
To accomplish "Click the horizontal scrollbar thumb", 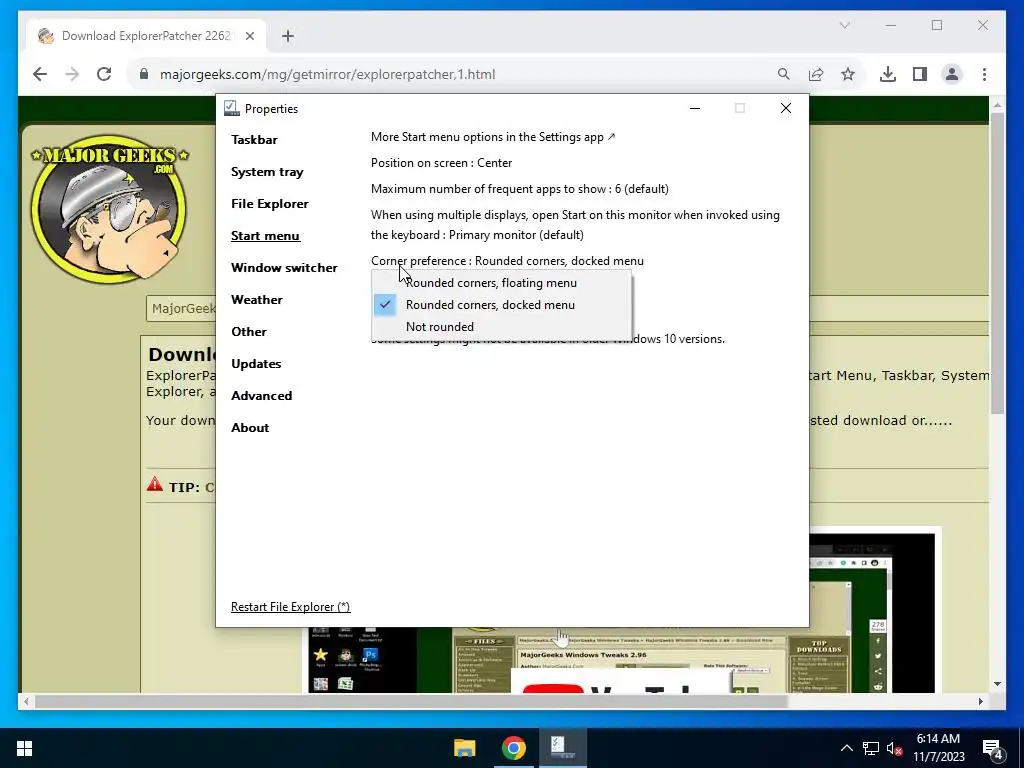I will (x=411, y=701).
